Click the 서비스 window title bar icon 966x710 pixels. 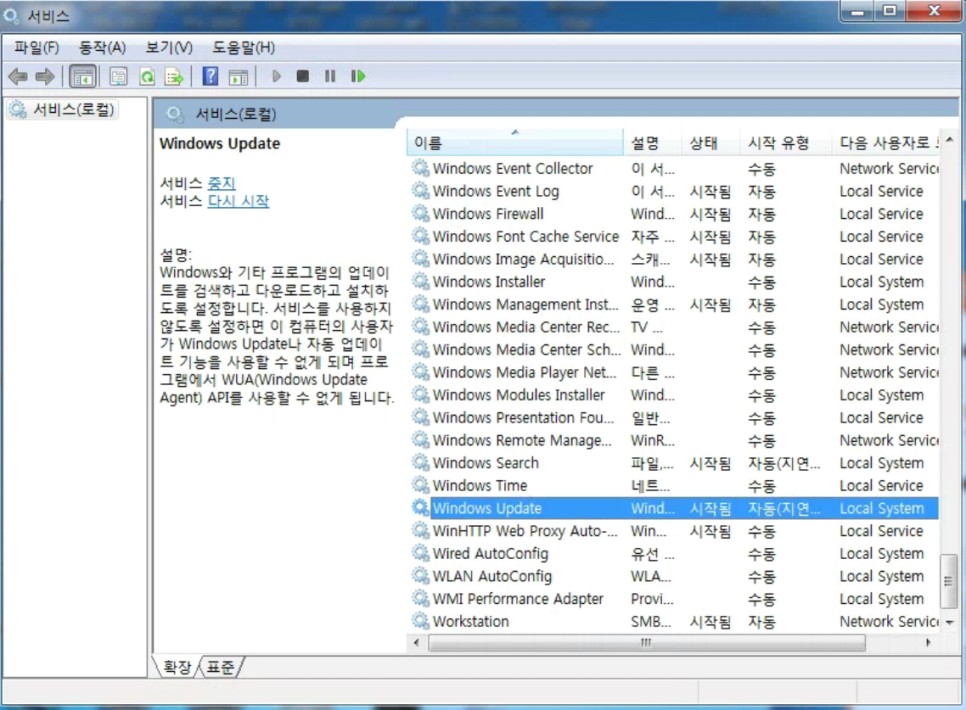(x=12, y=15)
